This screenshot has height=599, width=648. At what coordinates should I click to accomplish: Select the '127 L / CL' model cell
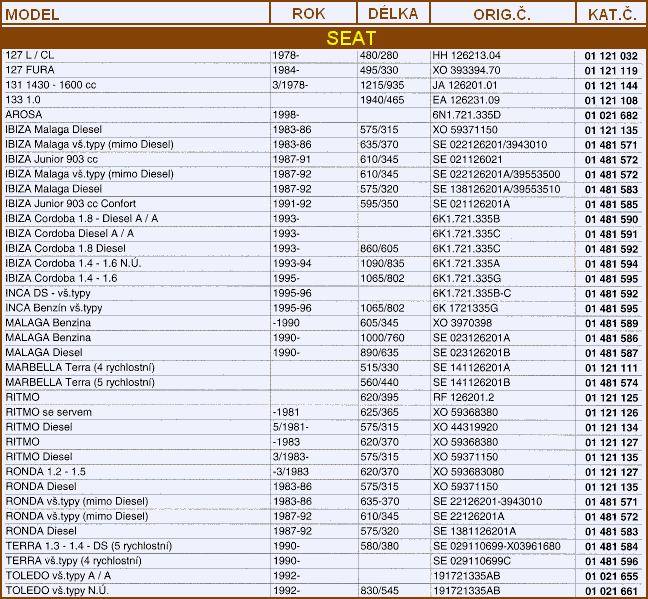pyautogui.click(x=29, y=55)
